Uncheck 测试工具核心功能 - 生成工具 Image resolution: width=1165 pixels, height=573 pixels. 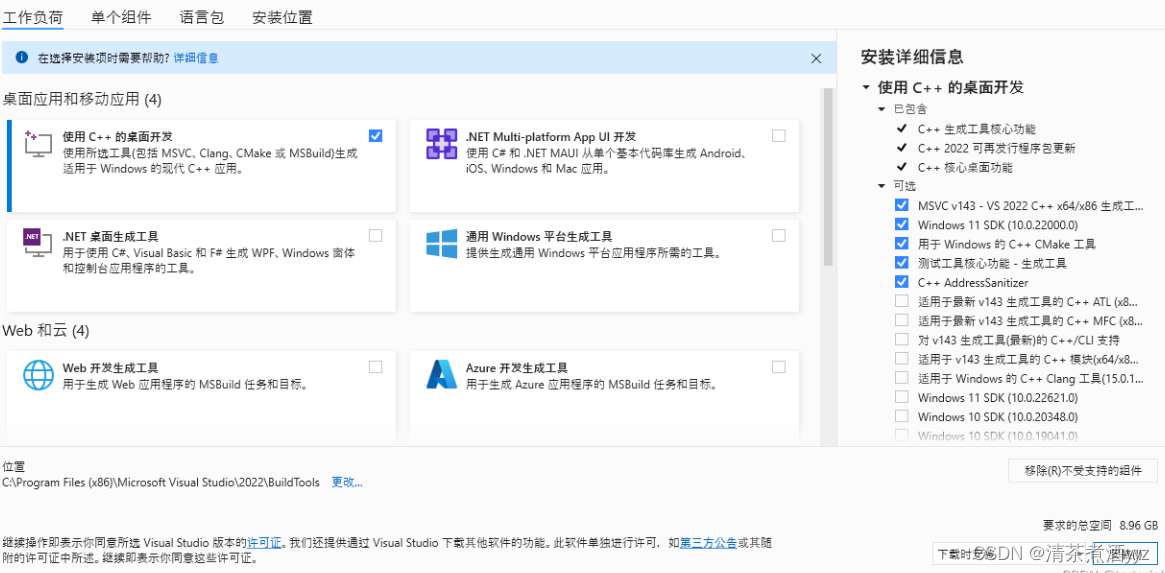pos(901,262)
